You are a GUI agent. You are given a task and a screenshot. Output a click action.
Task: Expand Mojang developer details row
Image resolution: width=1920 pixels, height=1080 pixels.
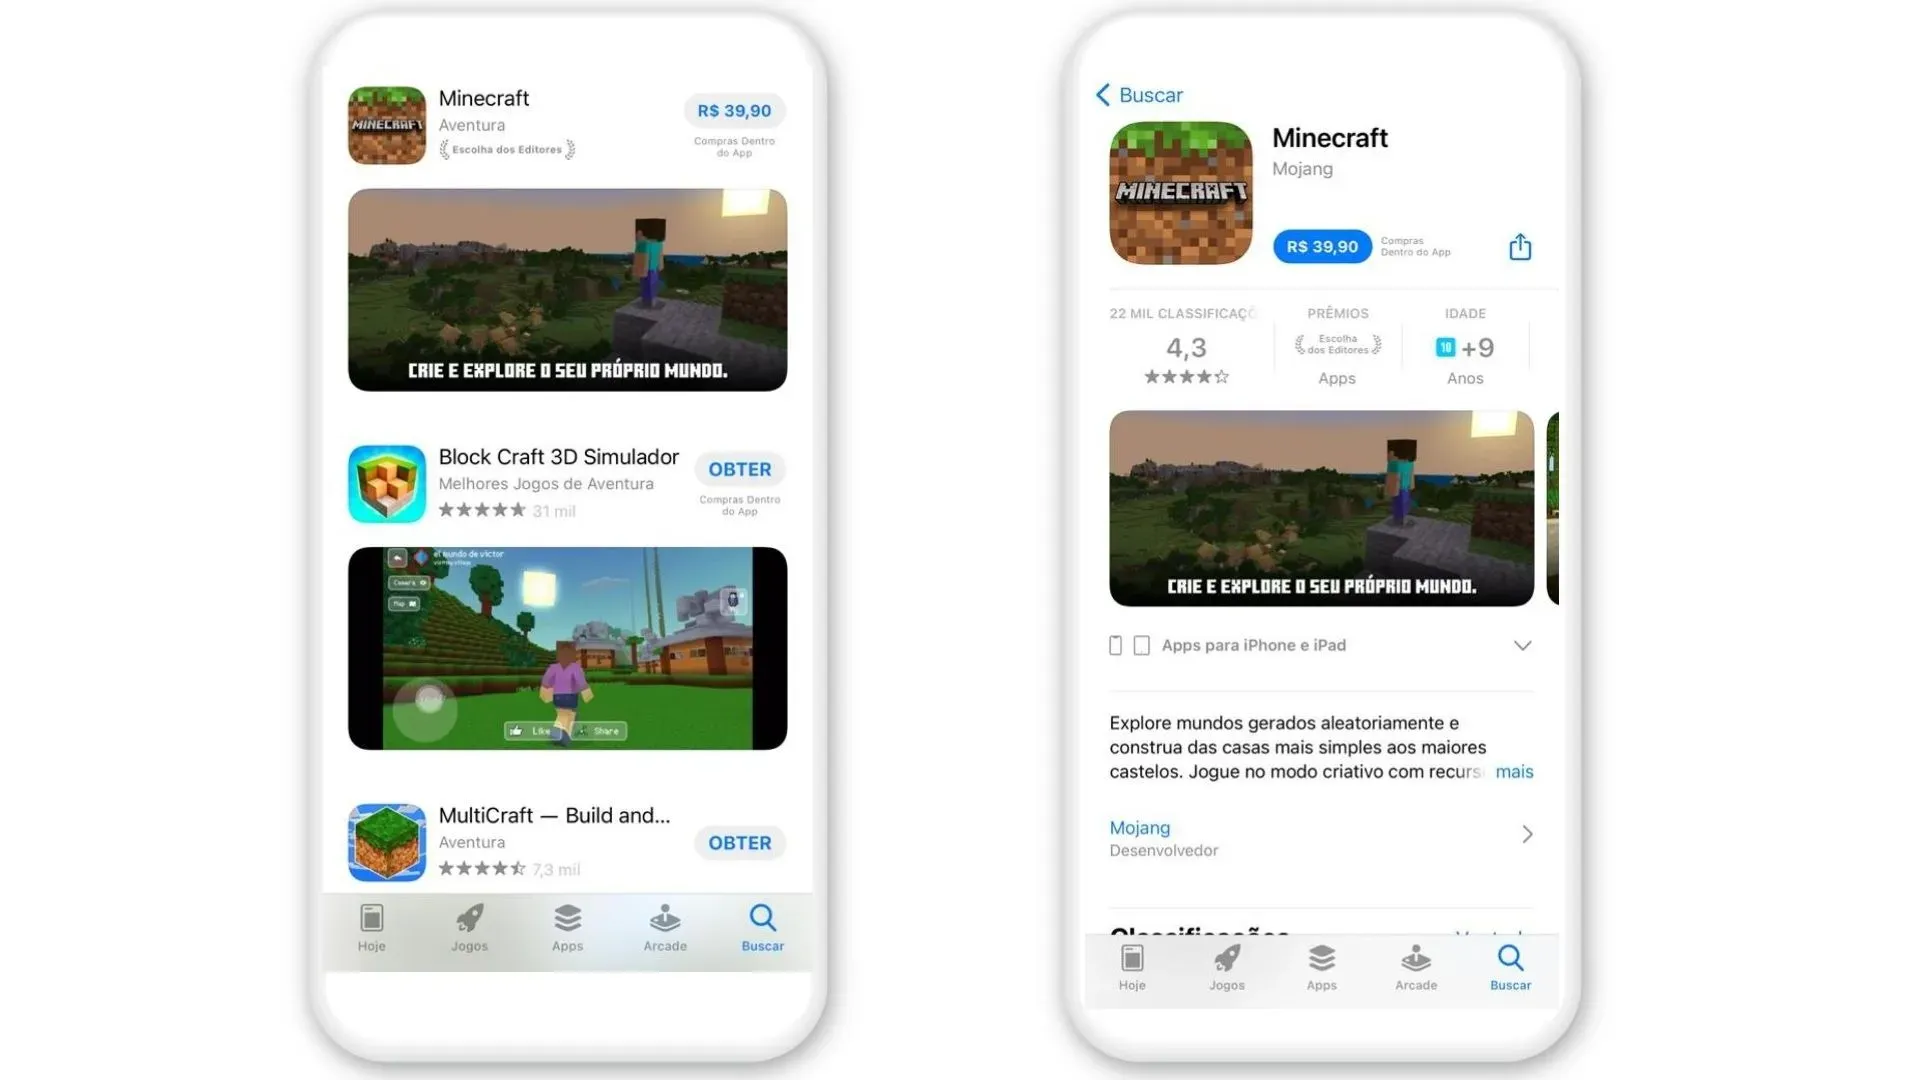click(x=1320, y=837)
